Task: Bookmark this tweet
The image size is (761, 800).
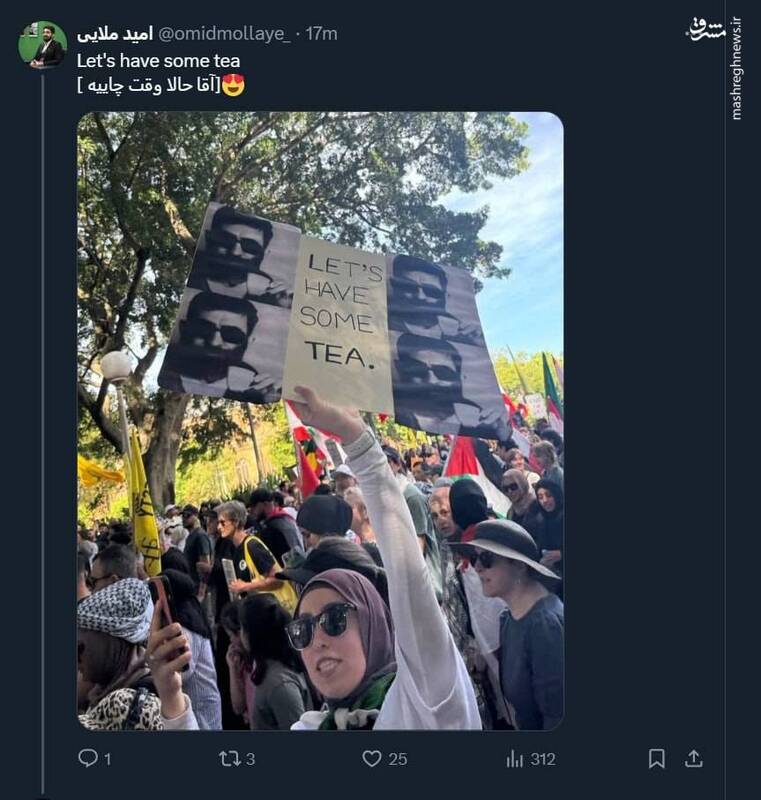Action: (656, 759)
